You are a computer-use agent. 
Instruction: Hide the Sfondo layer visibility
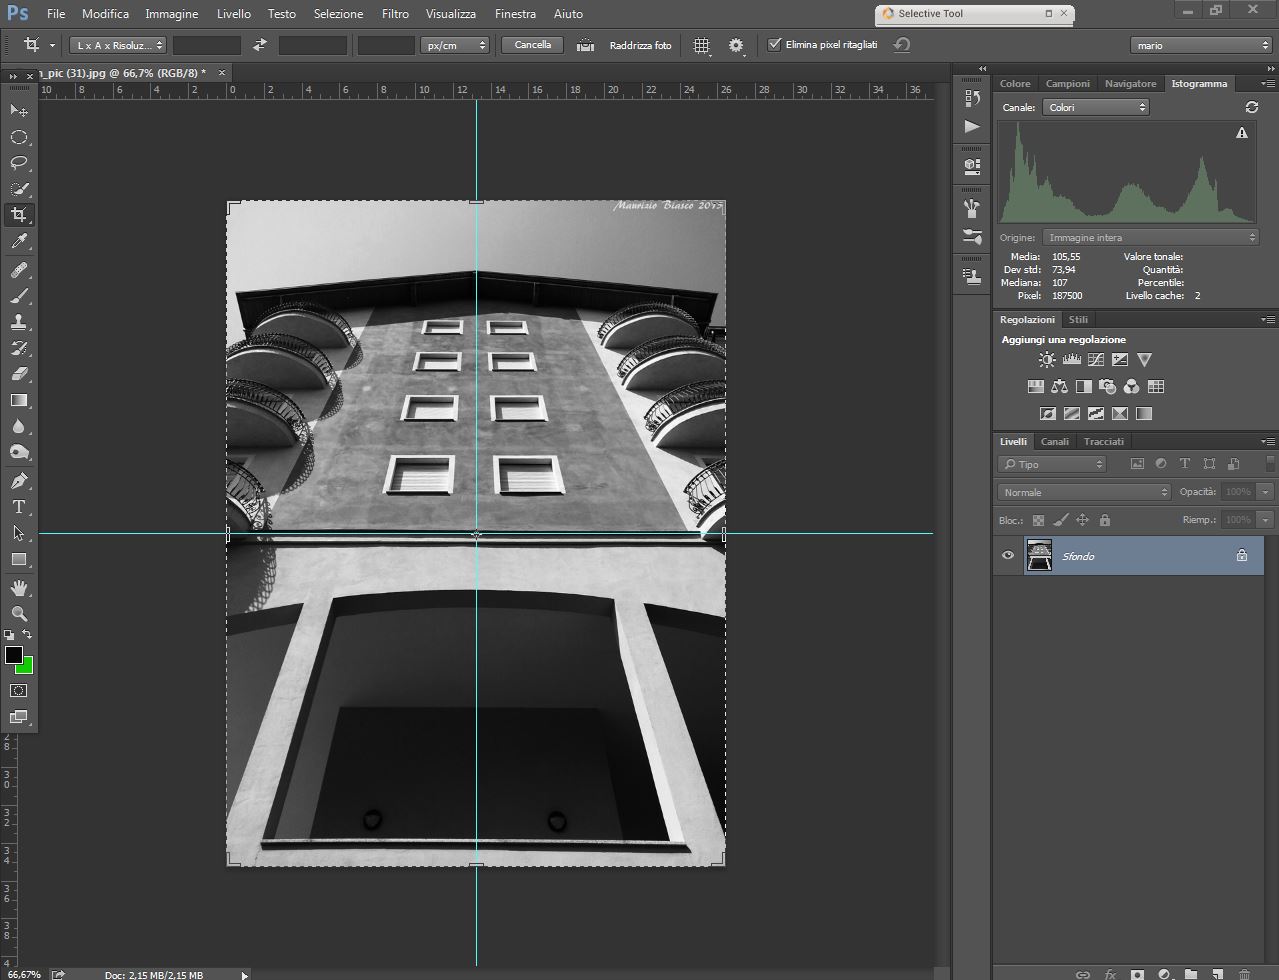pyautogui.click(x=1008, y=556)
